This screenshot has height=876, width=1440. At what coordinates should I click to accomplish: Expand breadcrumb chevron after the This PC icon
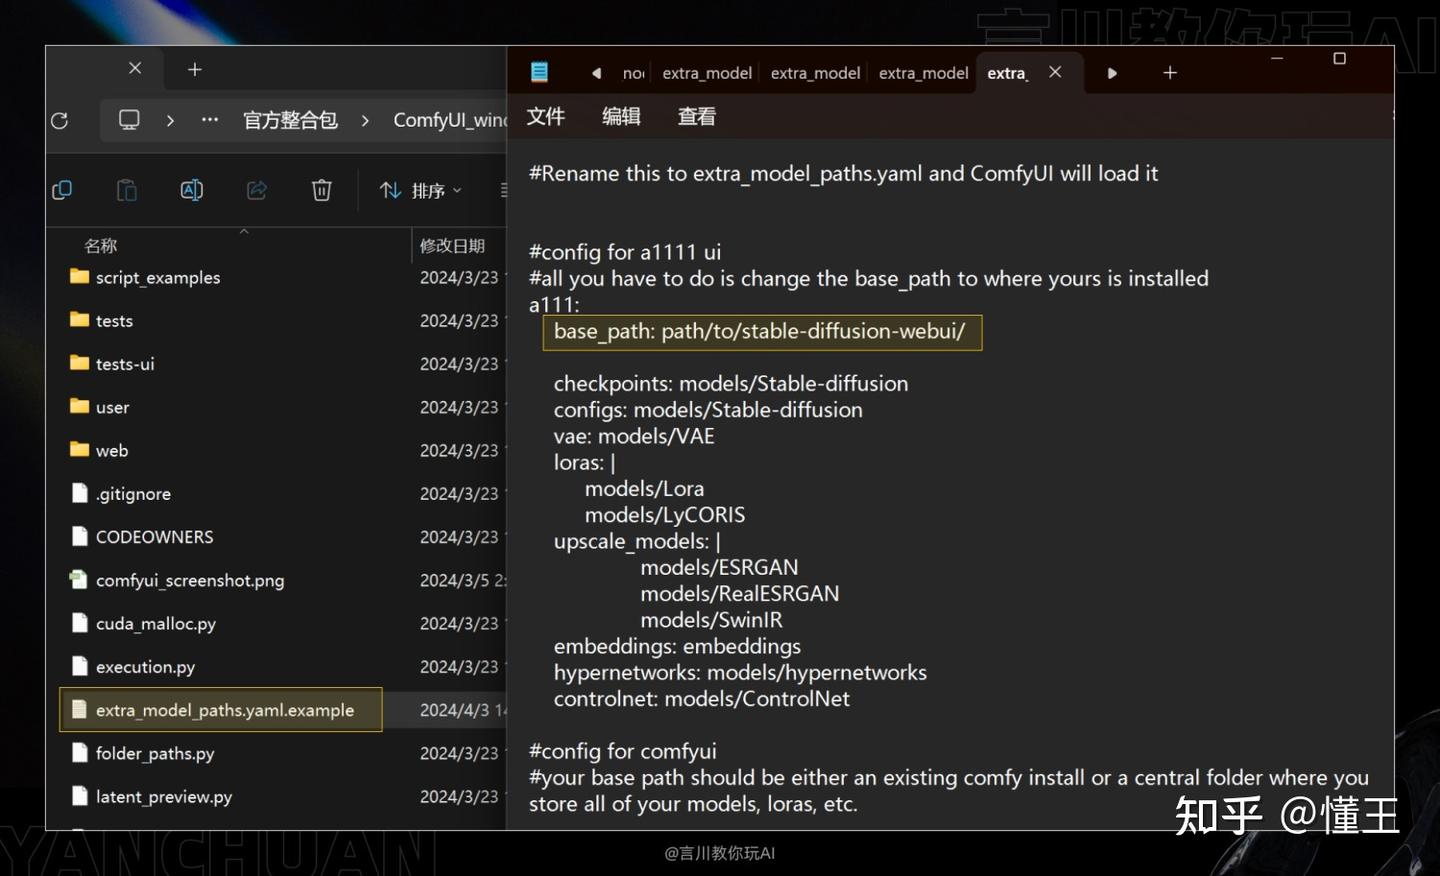[170, 120]
